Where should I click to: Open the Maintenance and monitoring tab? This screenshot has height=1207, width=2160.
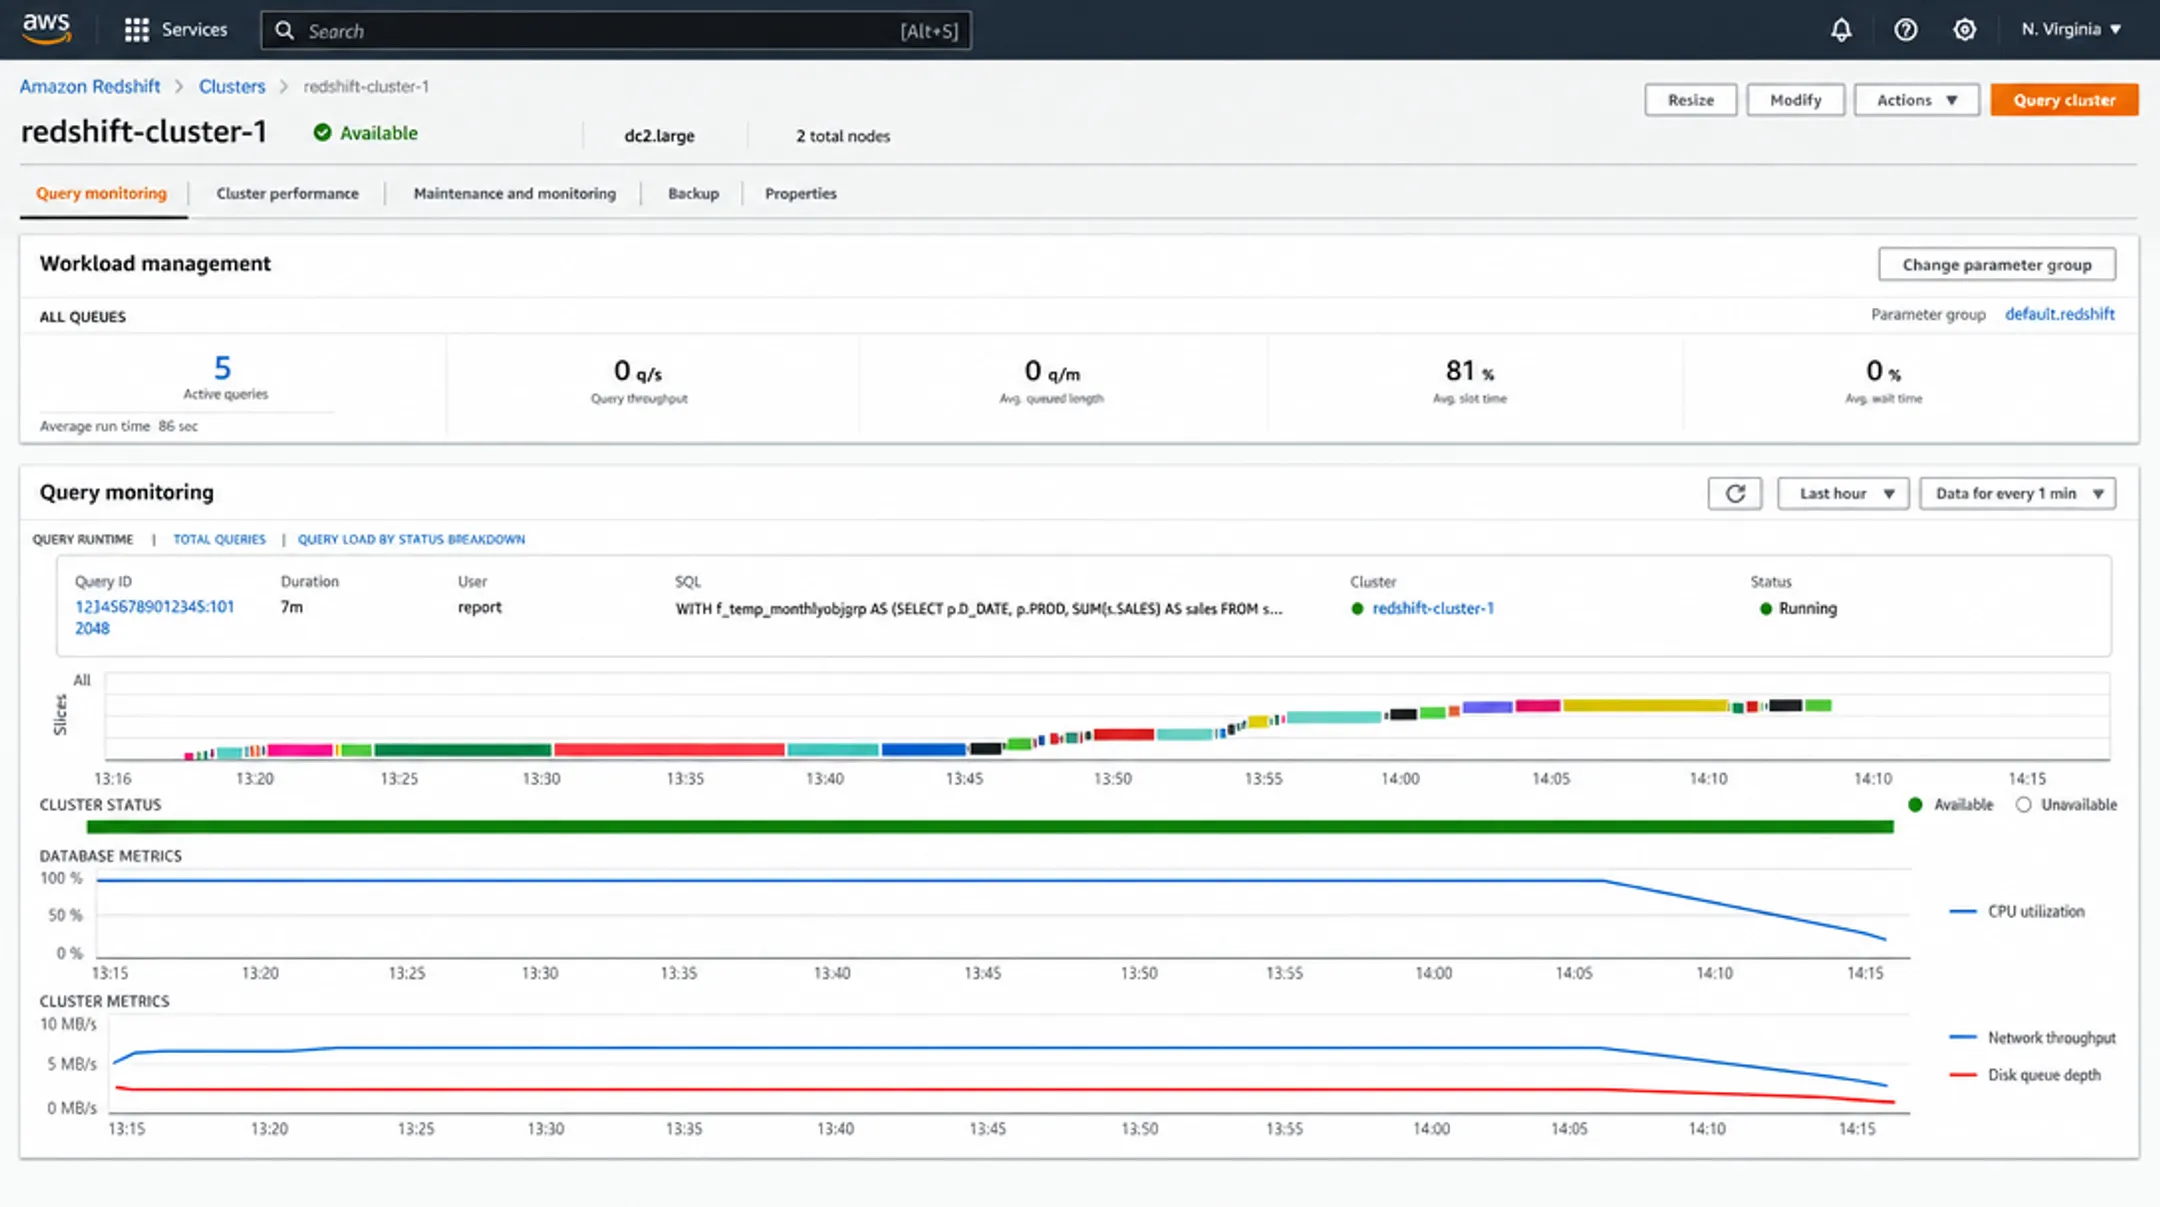515,193
